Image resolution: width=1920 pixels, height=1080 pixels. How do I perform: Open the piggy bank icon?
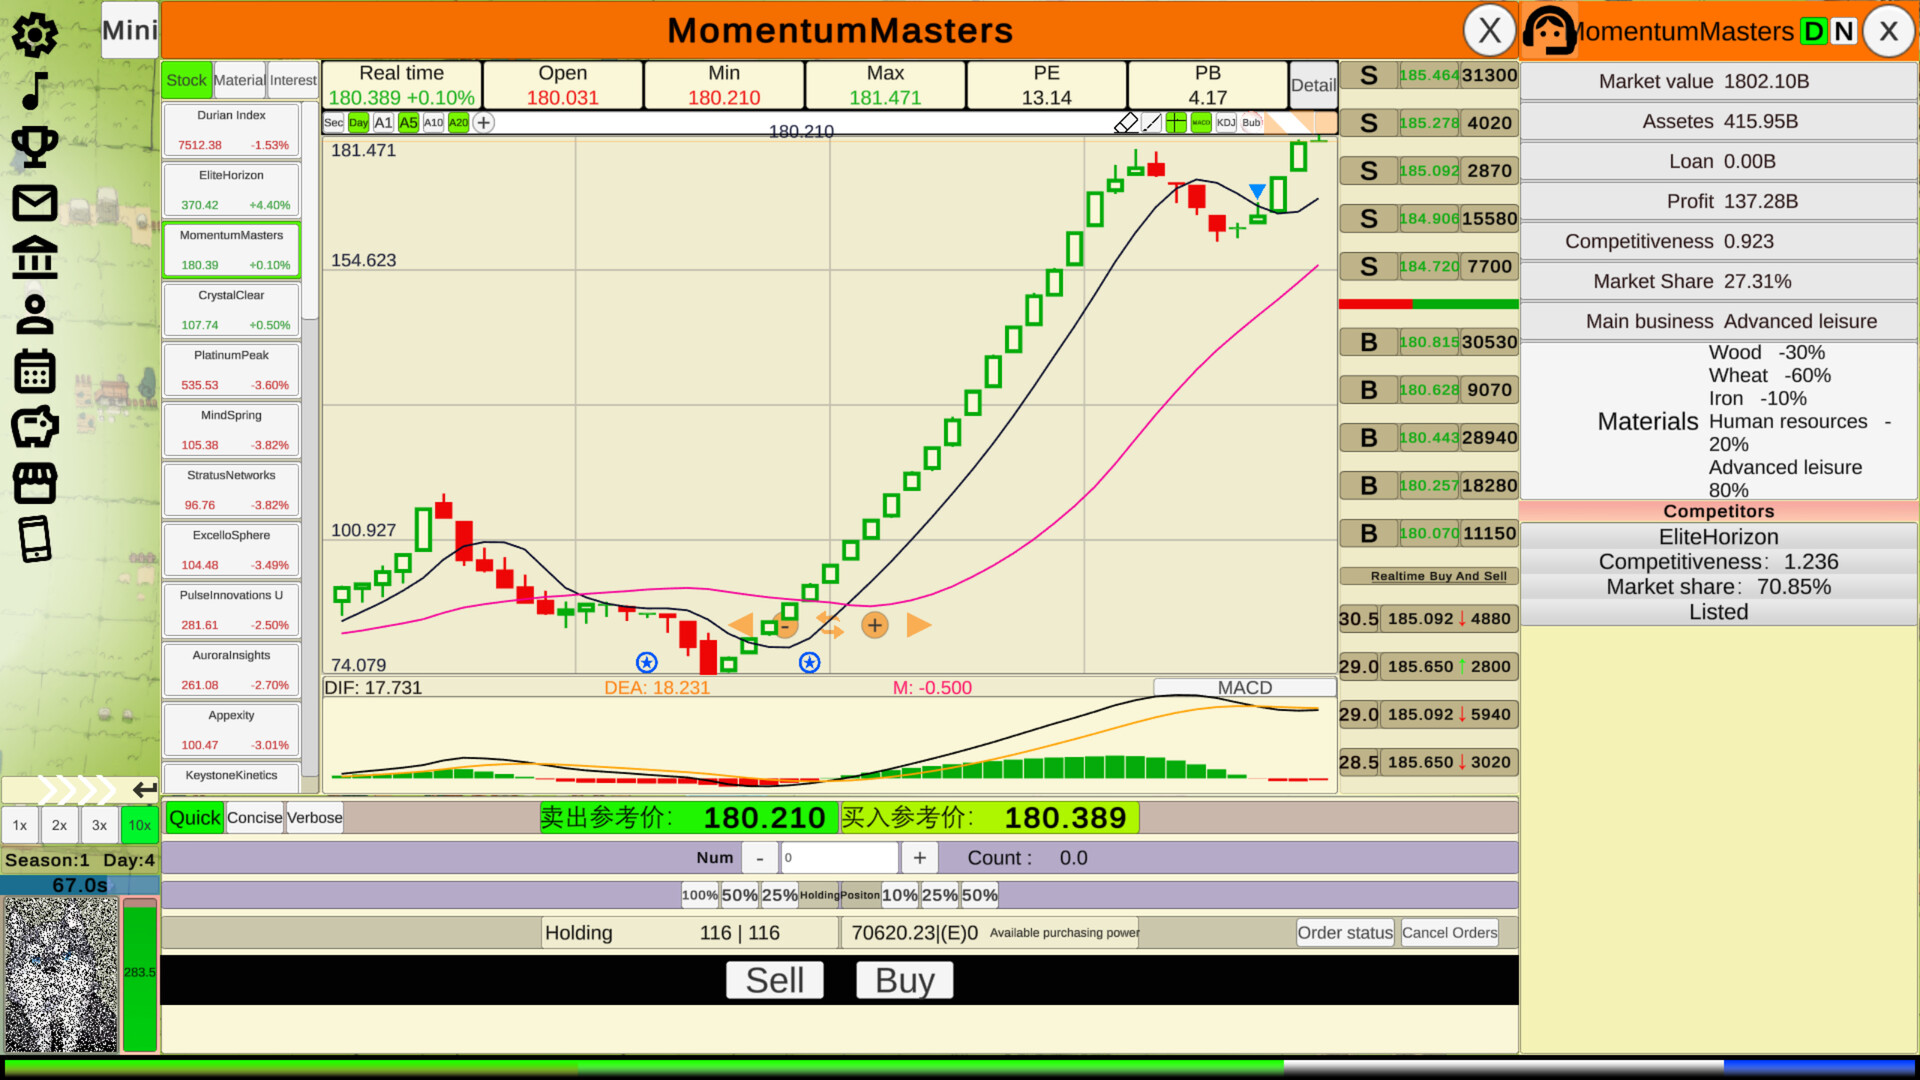[x=35, y=427]
